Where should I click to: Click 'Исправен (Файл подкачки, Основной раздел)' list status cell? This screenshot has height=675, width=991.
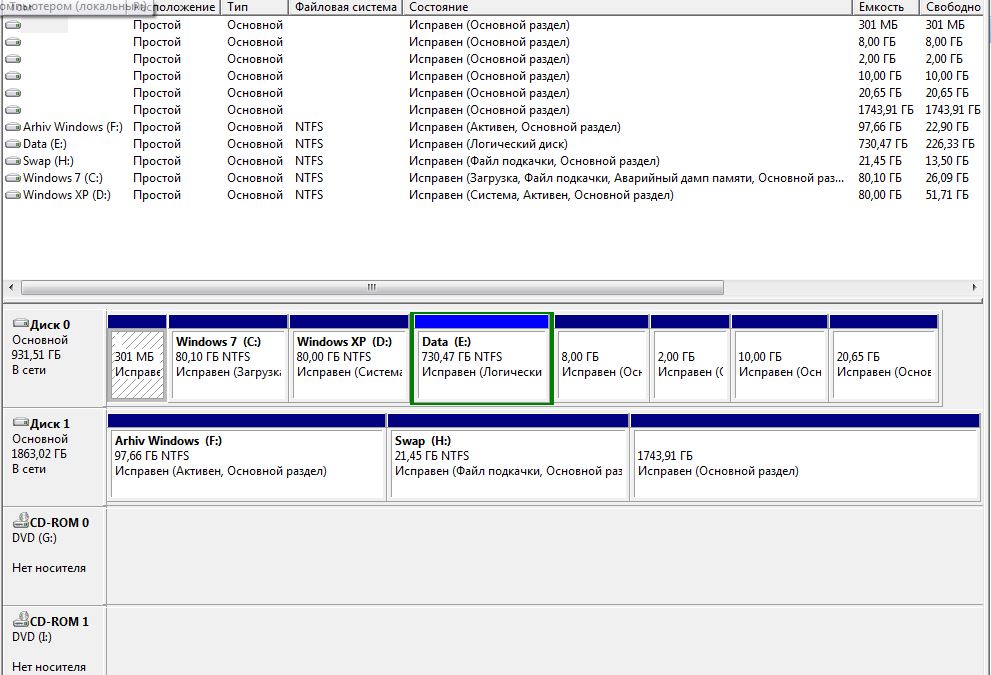[x=534, y=161]
